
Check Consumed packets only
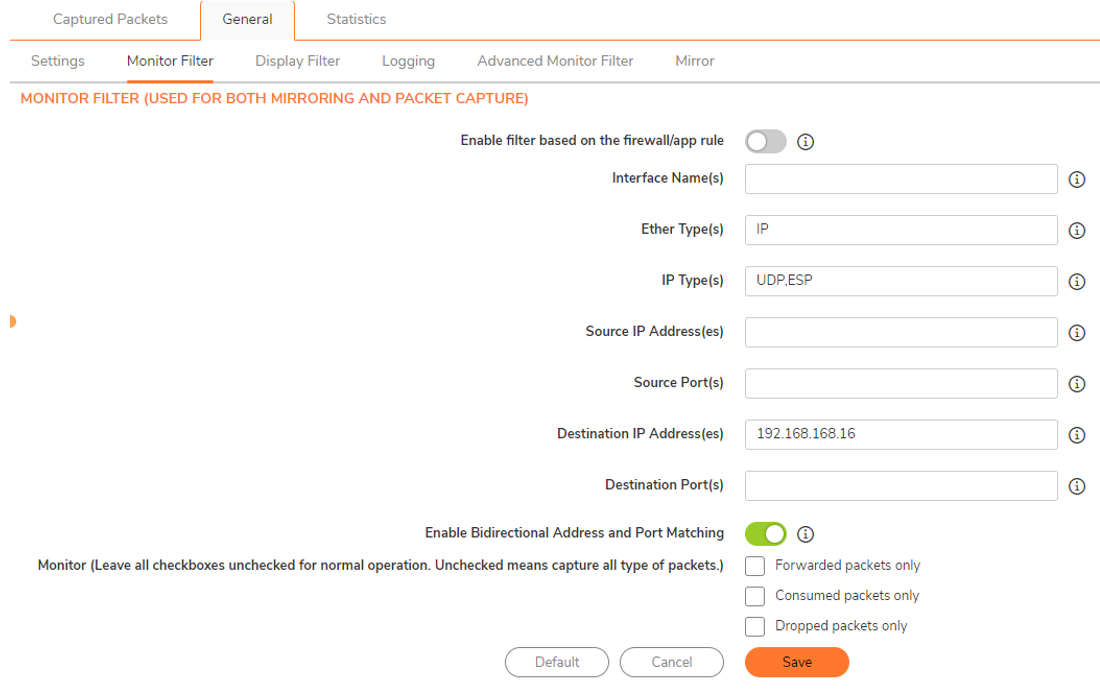pyautogui.click(x=755, y=597)
